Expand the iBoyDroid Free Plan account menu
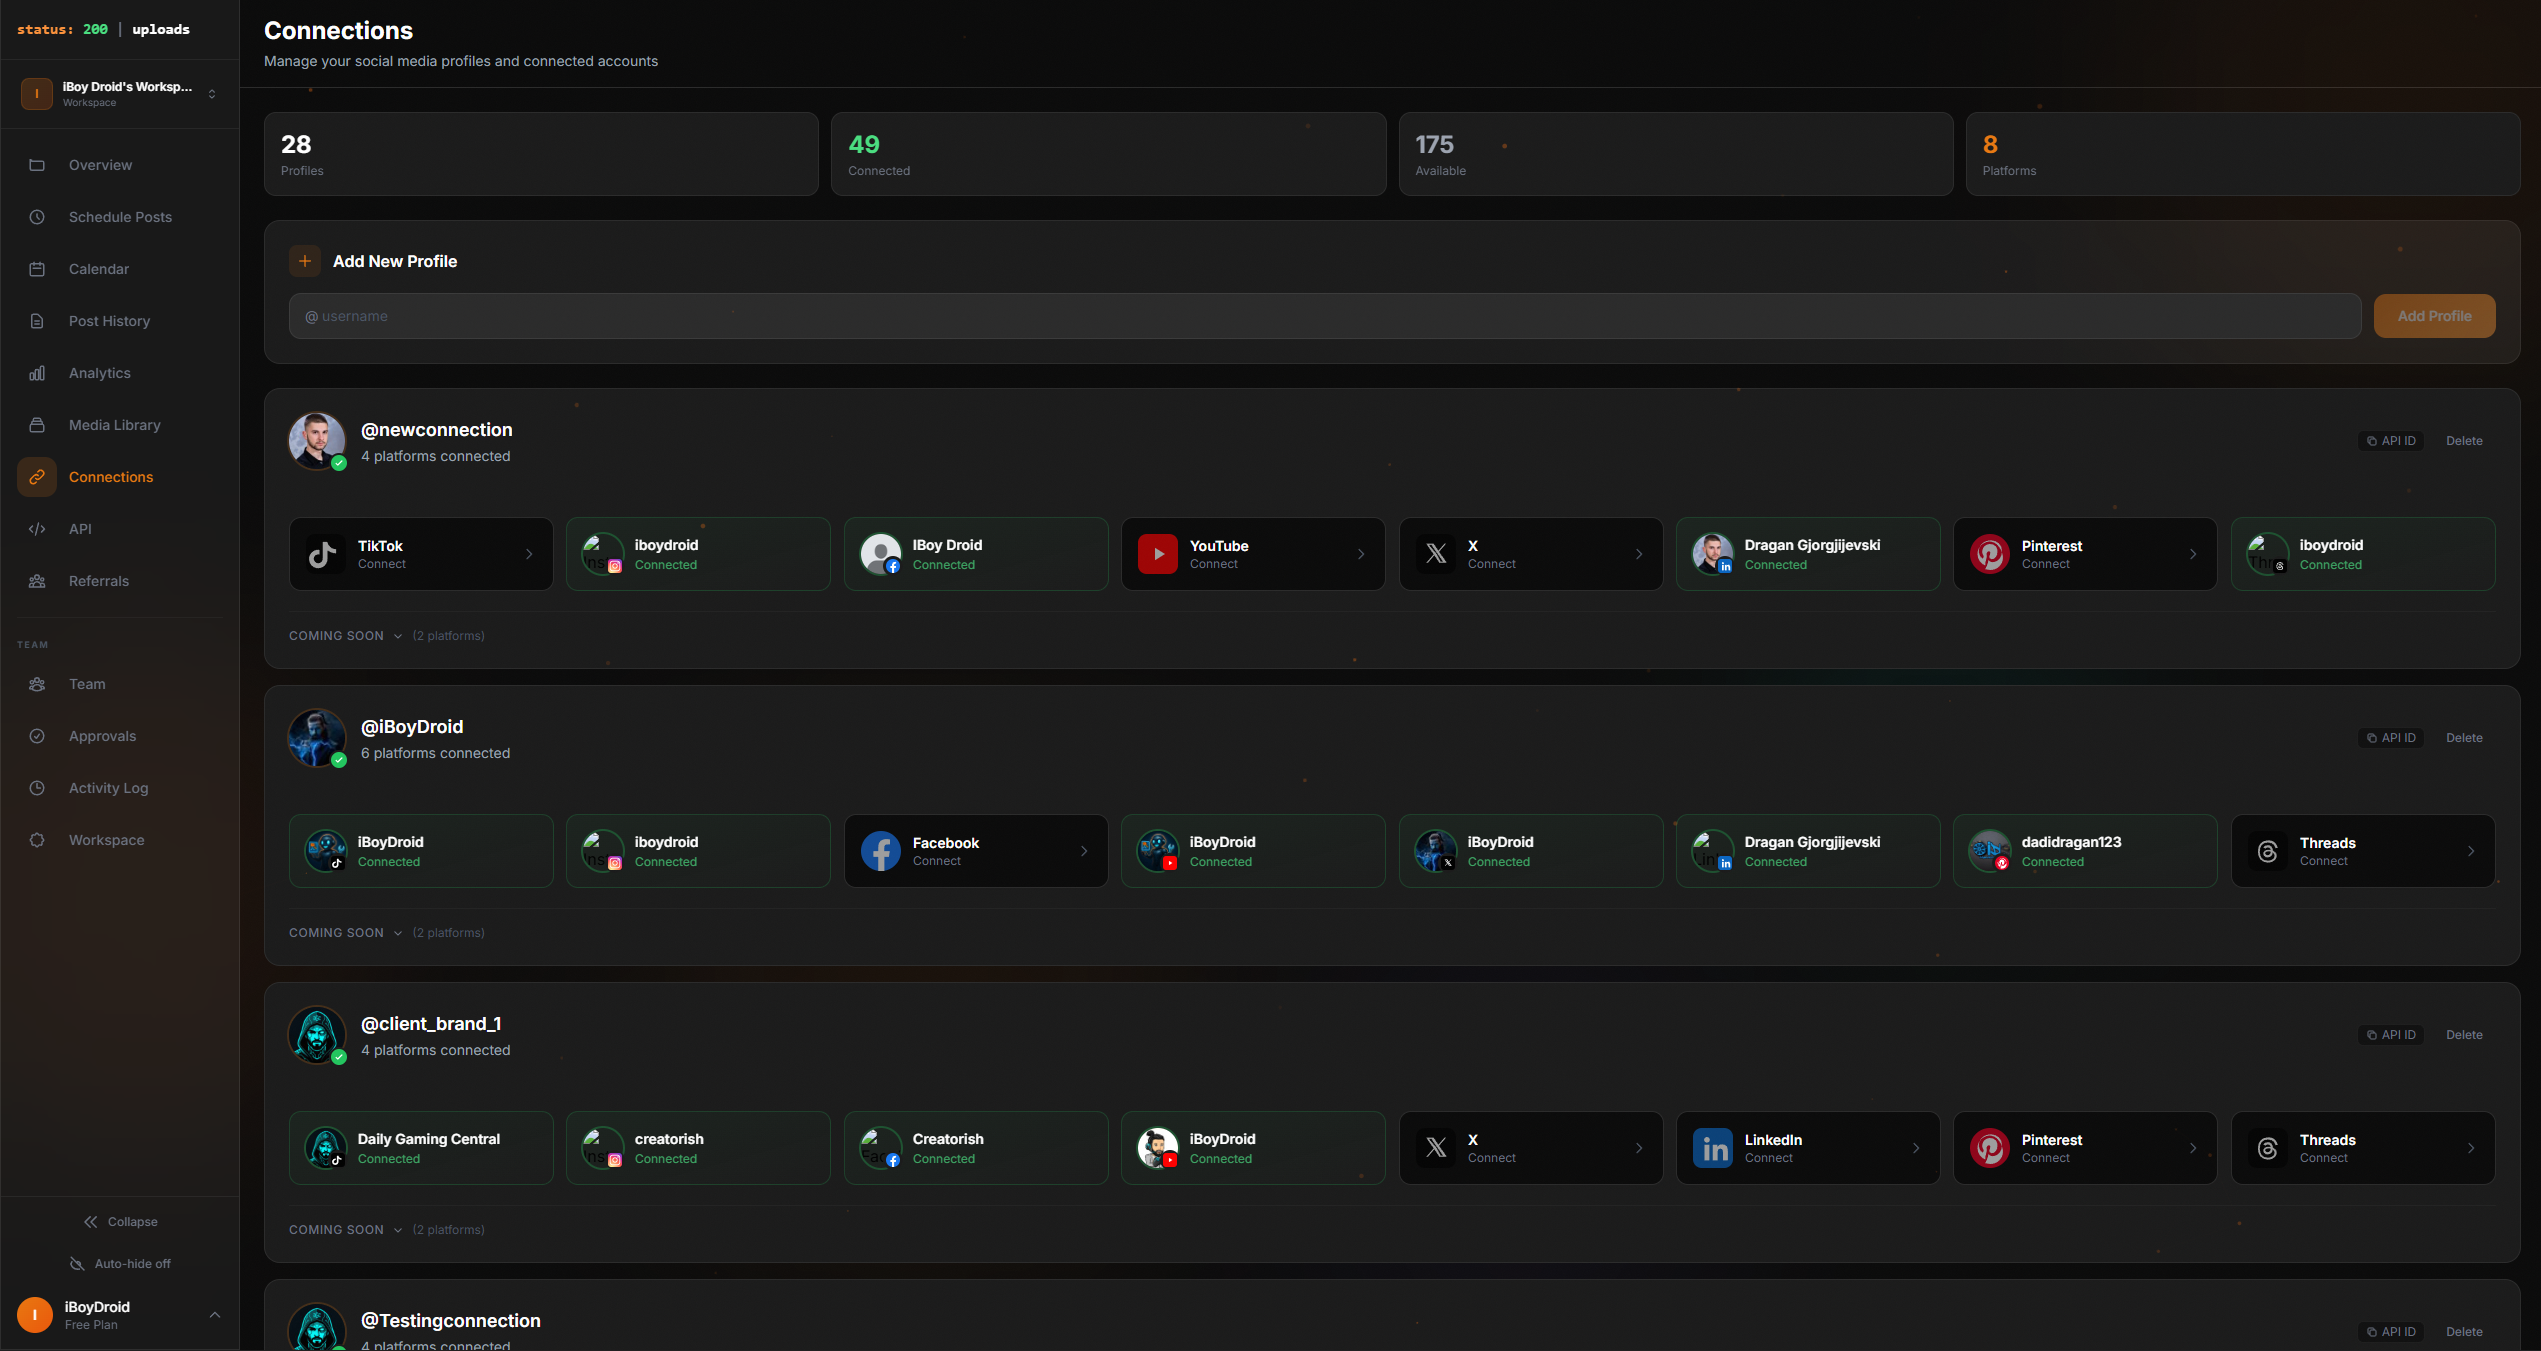2541x1351 pixels. 120,1315
